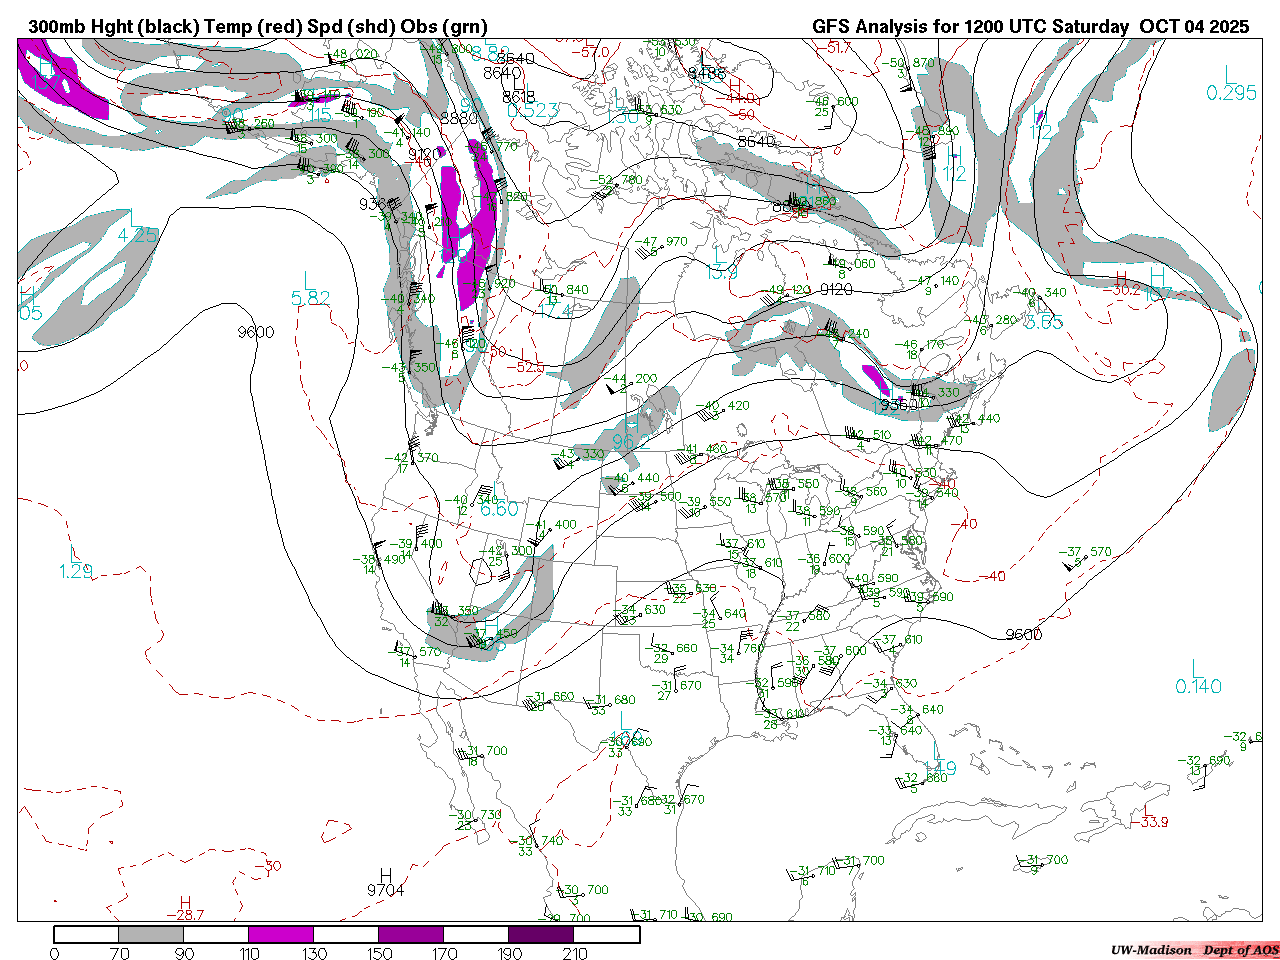This screenshot has height=960, width=1280.
Task: Click the '300mb Hght (black) Temp (red)' title text
Action: coord(162,27)
